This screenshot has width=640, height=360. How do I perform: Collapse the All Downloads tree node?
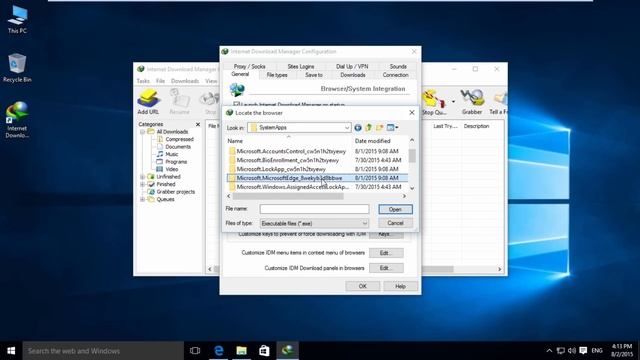[142, 132]
